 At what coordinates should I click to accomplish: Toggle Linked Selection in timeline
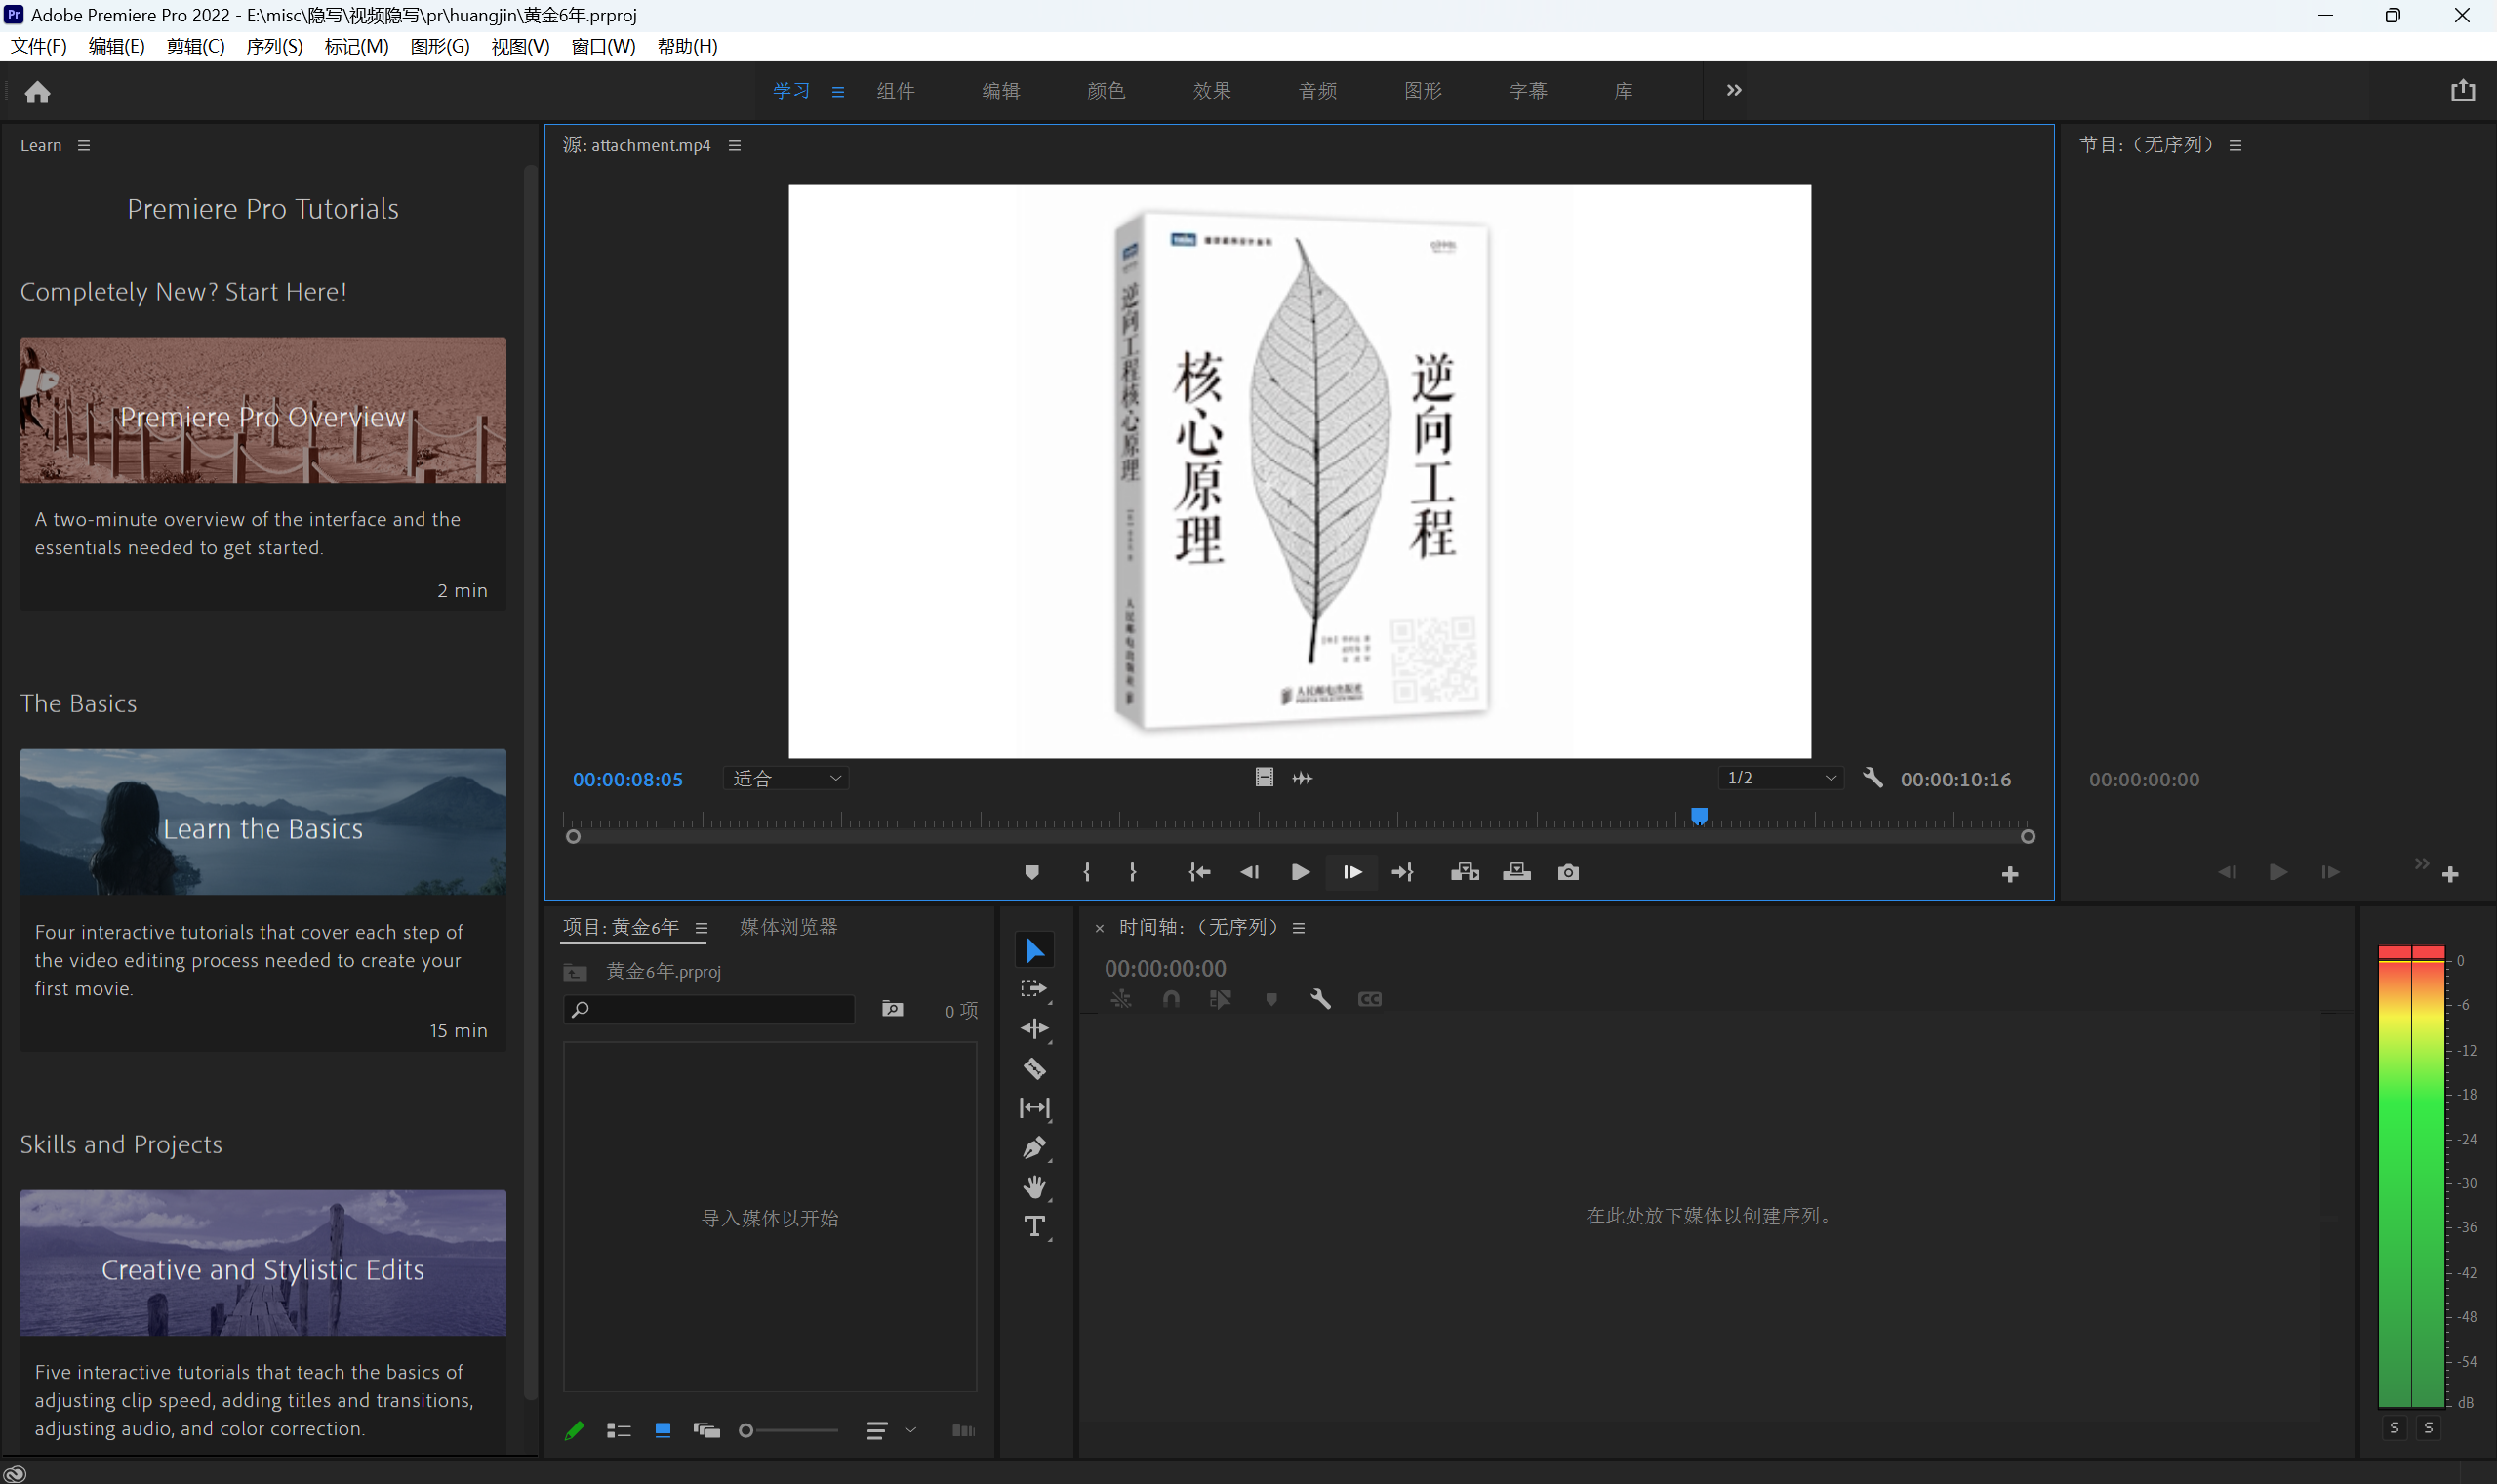(x=1220, y=999)
